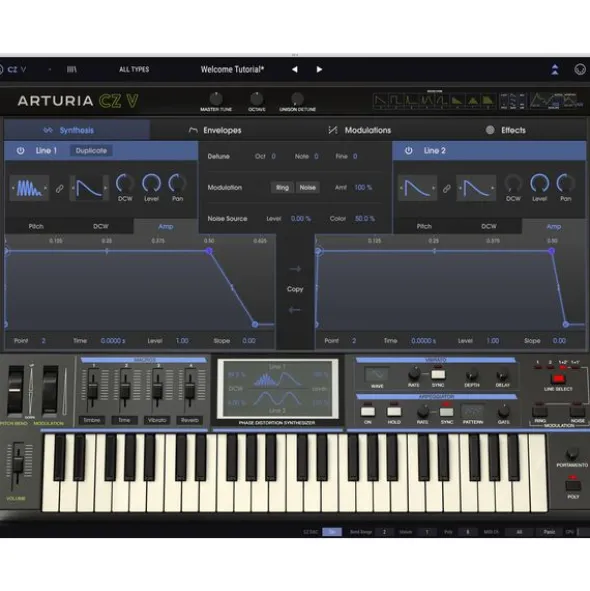Click the Unison Detune knob

click(297, 99)
